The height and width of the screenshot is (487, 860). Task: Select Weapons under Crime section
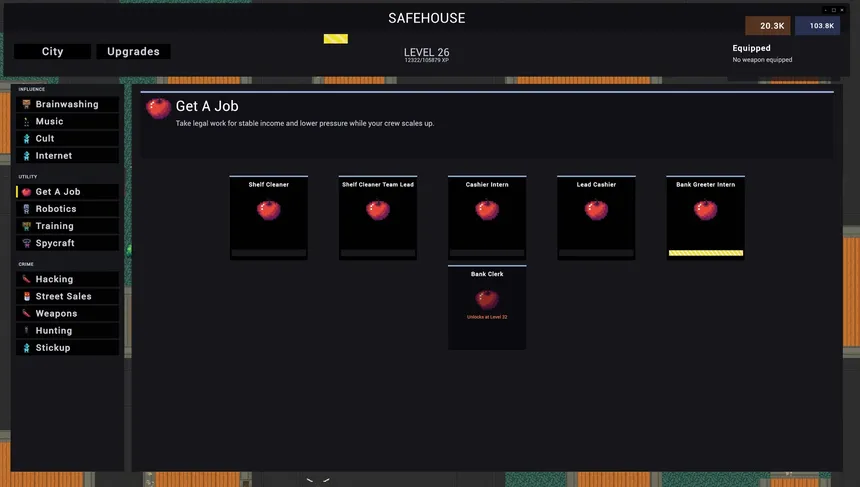pyautogui.click(x=56, y=313)
